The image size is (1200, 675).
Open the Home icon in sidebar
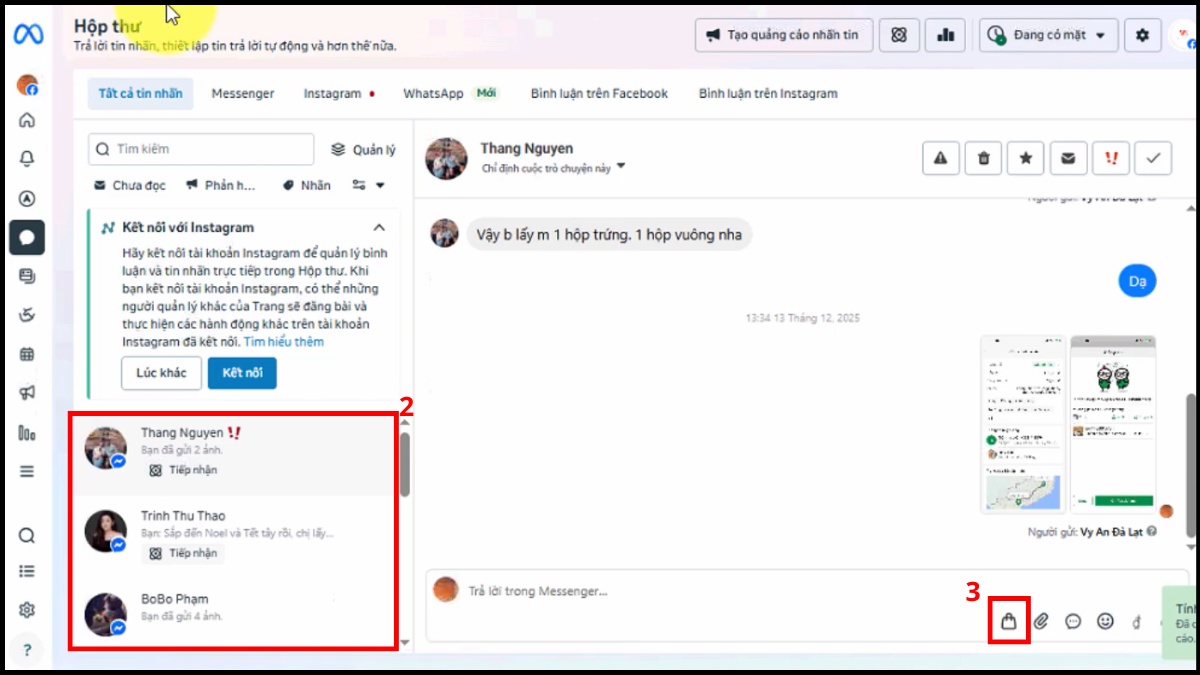[x=27, y=121]
